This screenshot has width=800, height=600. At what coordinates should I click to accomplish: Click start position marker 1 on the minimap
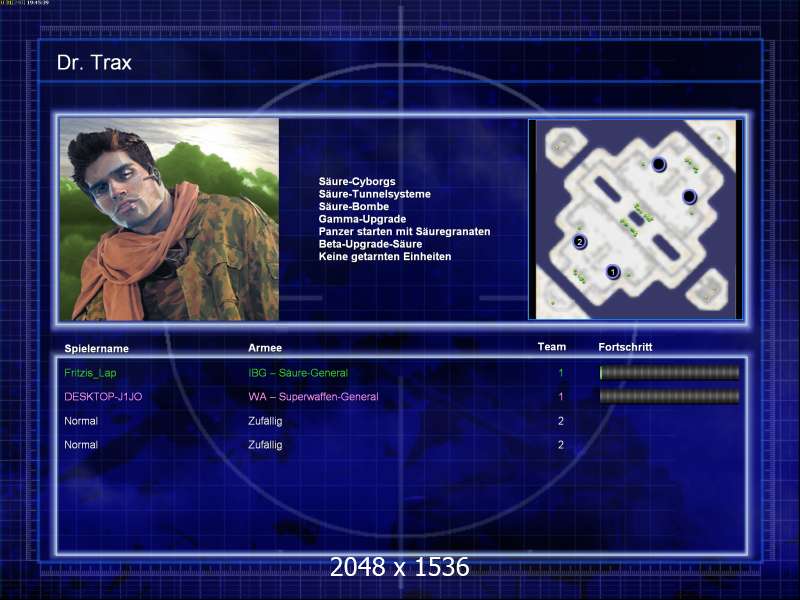(x=613, y=272)
